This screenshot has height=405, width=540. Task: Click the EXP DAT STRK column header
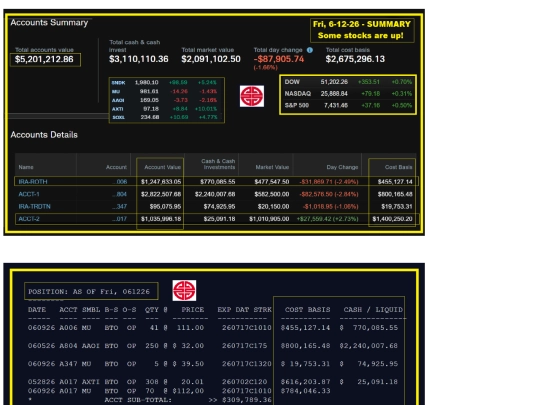pos(245,310)
